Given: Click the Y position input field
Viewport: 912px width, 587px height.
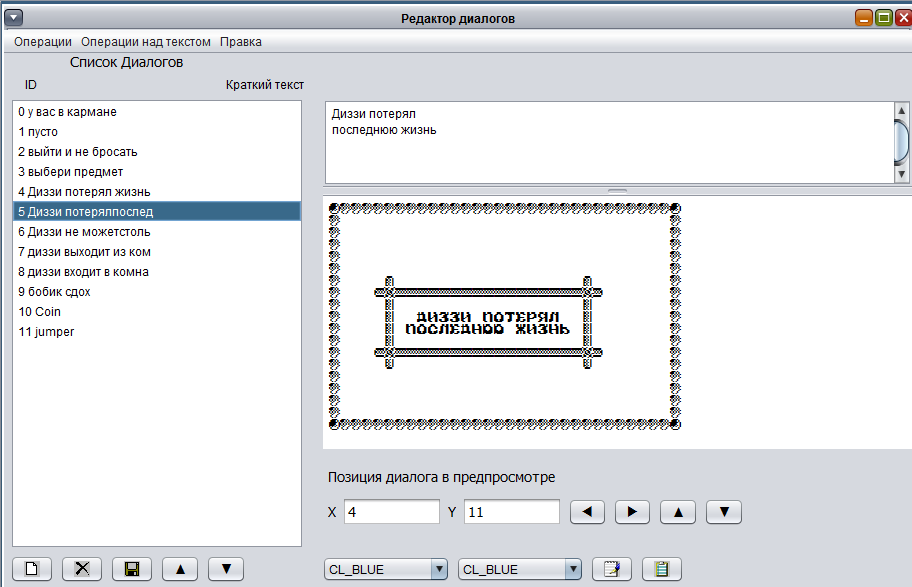Looking at the screenshot, I should click(x=512, y=511).
